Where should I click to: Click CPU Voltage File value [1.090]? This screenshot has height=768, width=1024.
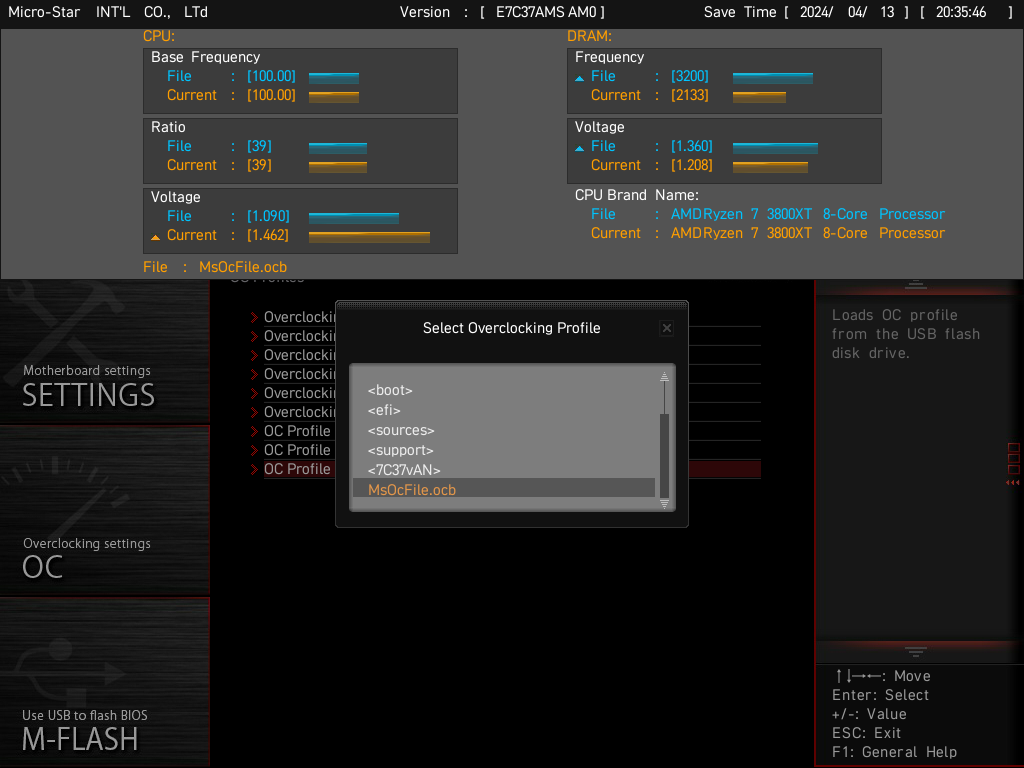(268, 216)
